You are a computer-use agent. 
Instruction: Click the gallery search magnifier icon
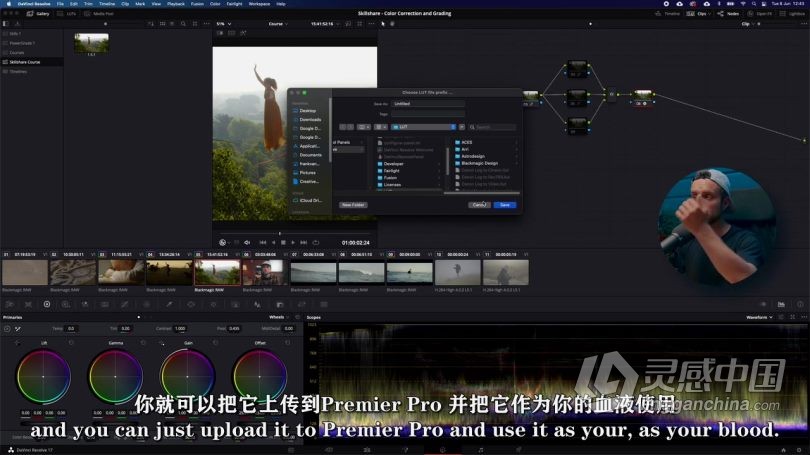coord(183,24)
